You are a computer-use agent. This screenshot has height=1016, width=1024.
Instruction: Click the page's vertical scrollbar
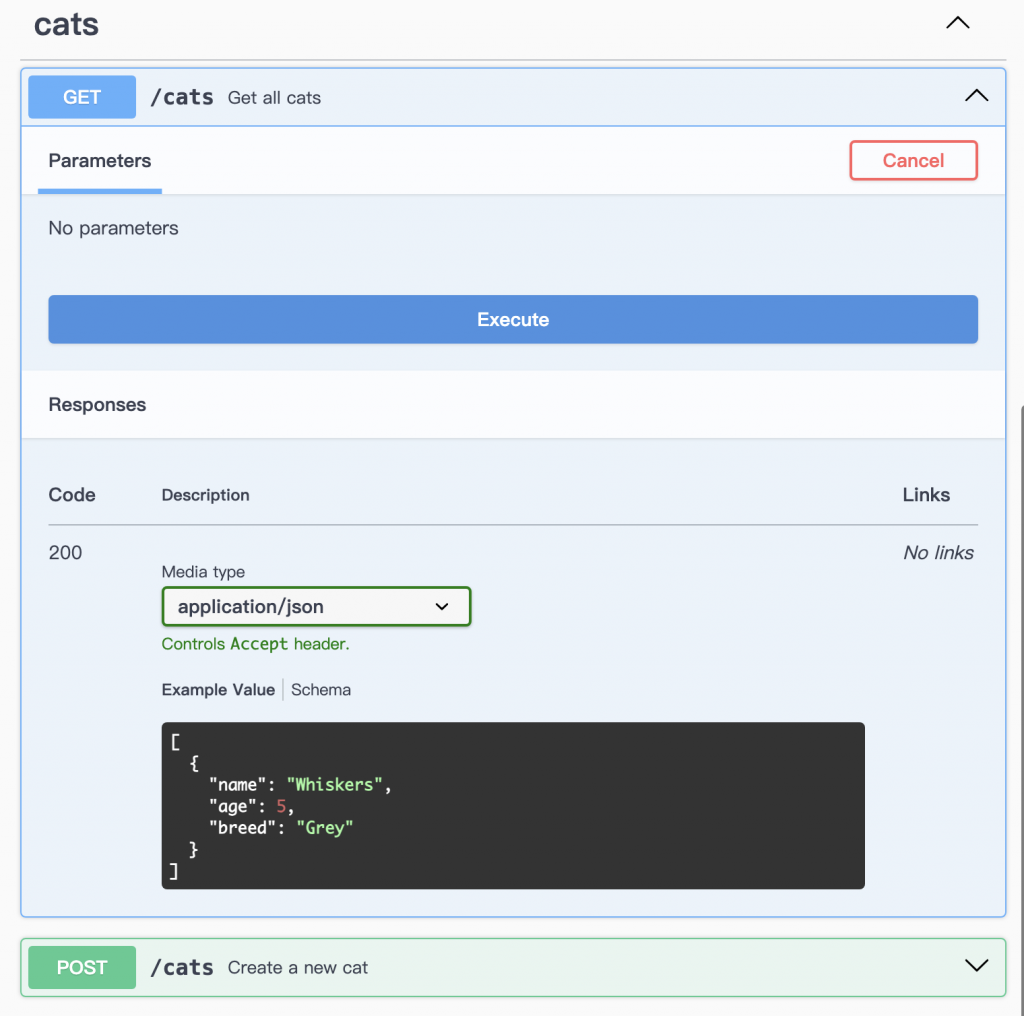[x=1021, y=700]
